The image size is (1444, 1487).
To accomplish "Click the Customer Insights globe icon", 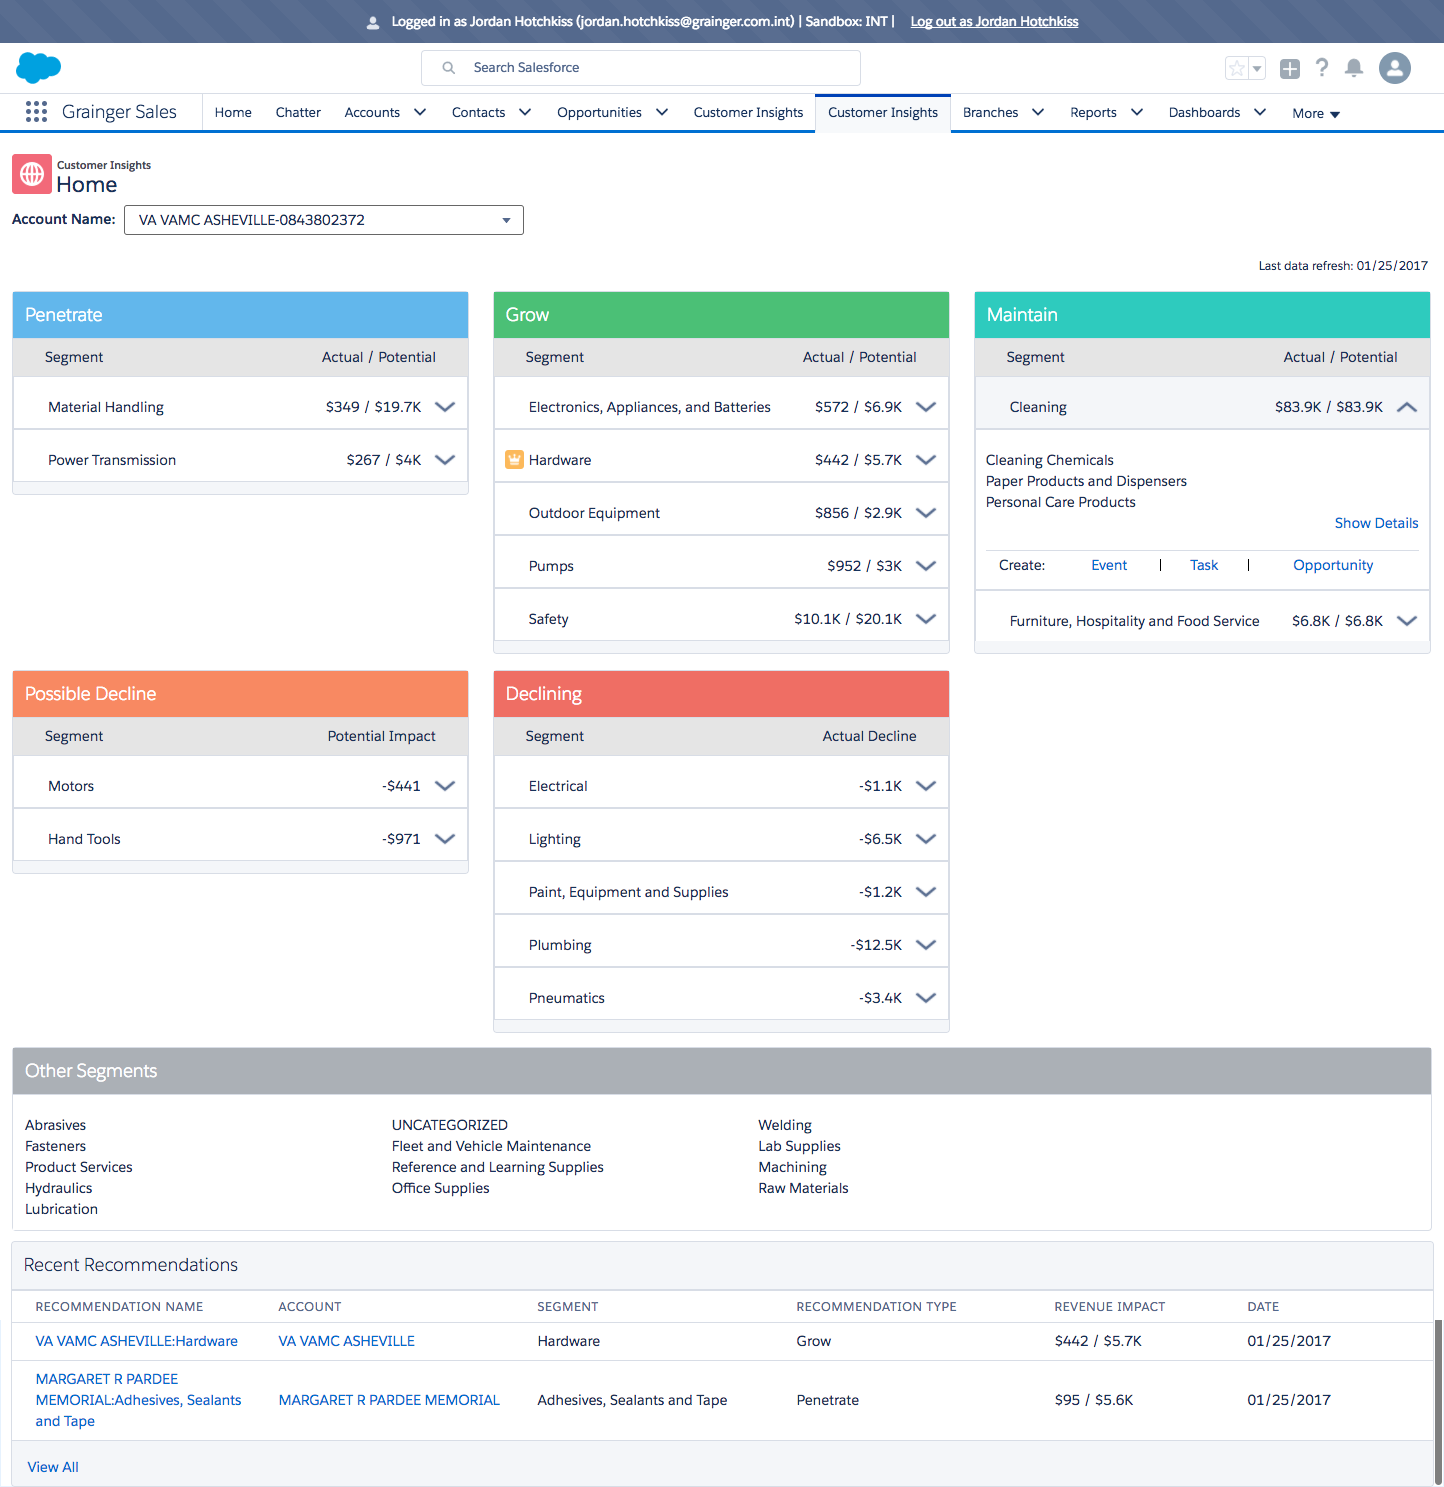I will click(32, 174).
